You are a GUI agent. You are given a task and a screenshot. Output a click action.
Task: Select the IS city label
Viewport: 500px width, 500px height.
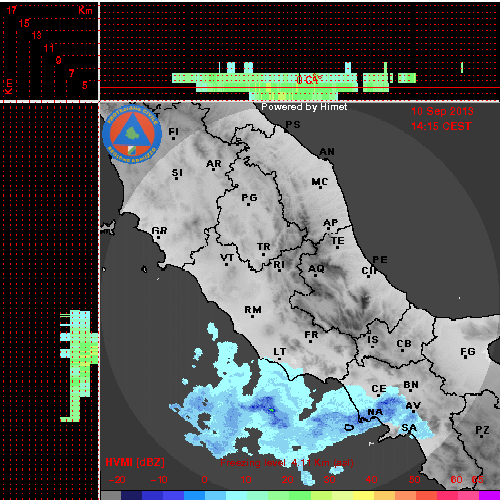(x=373, y=340)
